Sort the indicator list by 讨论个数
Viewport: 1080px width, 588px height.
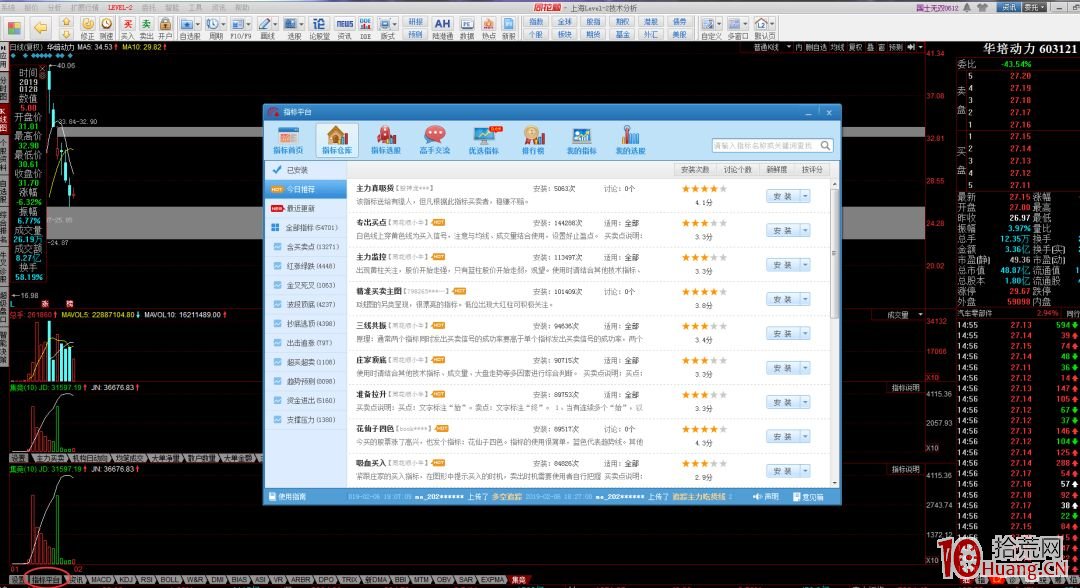pos(737,169)
